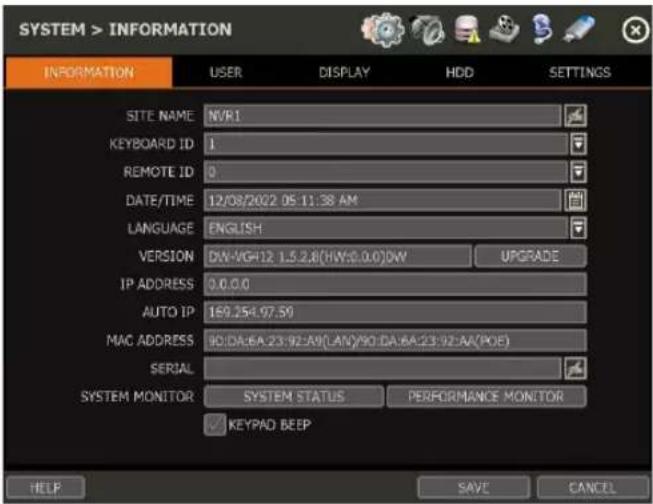Open Performance Monitor
Viewport: 653px width, 504px height.
click(486, 397)
